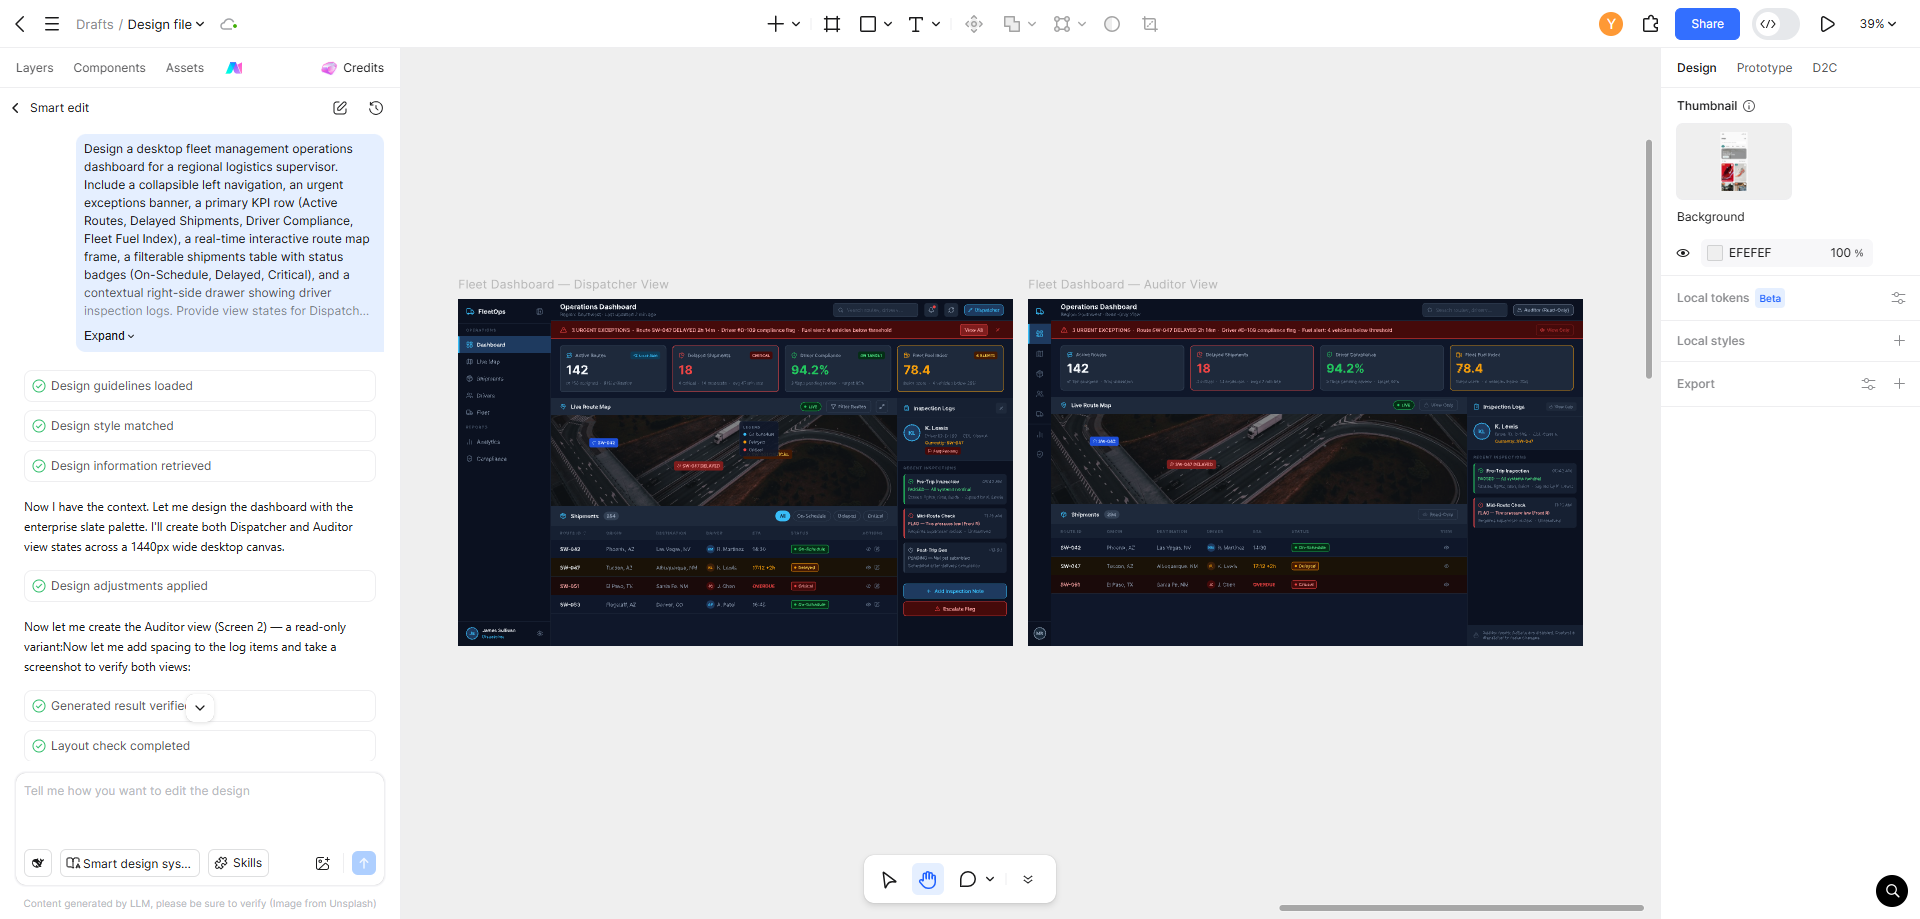The width and height of the screenshot is (1920, 919).
Task: Open the shape tool dropdown arrow
Action: (888, 24)
